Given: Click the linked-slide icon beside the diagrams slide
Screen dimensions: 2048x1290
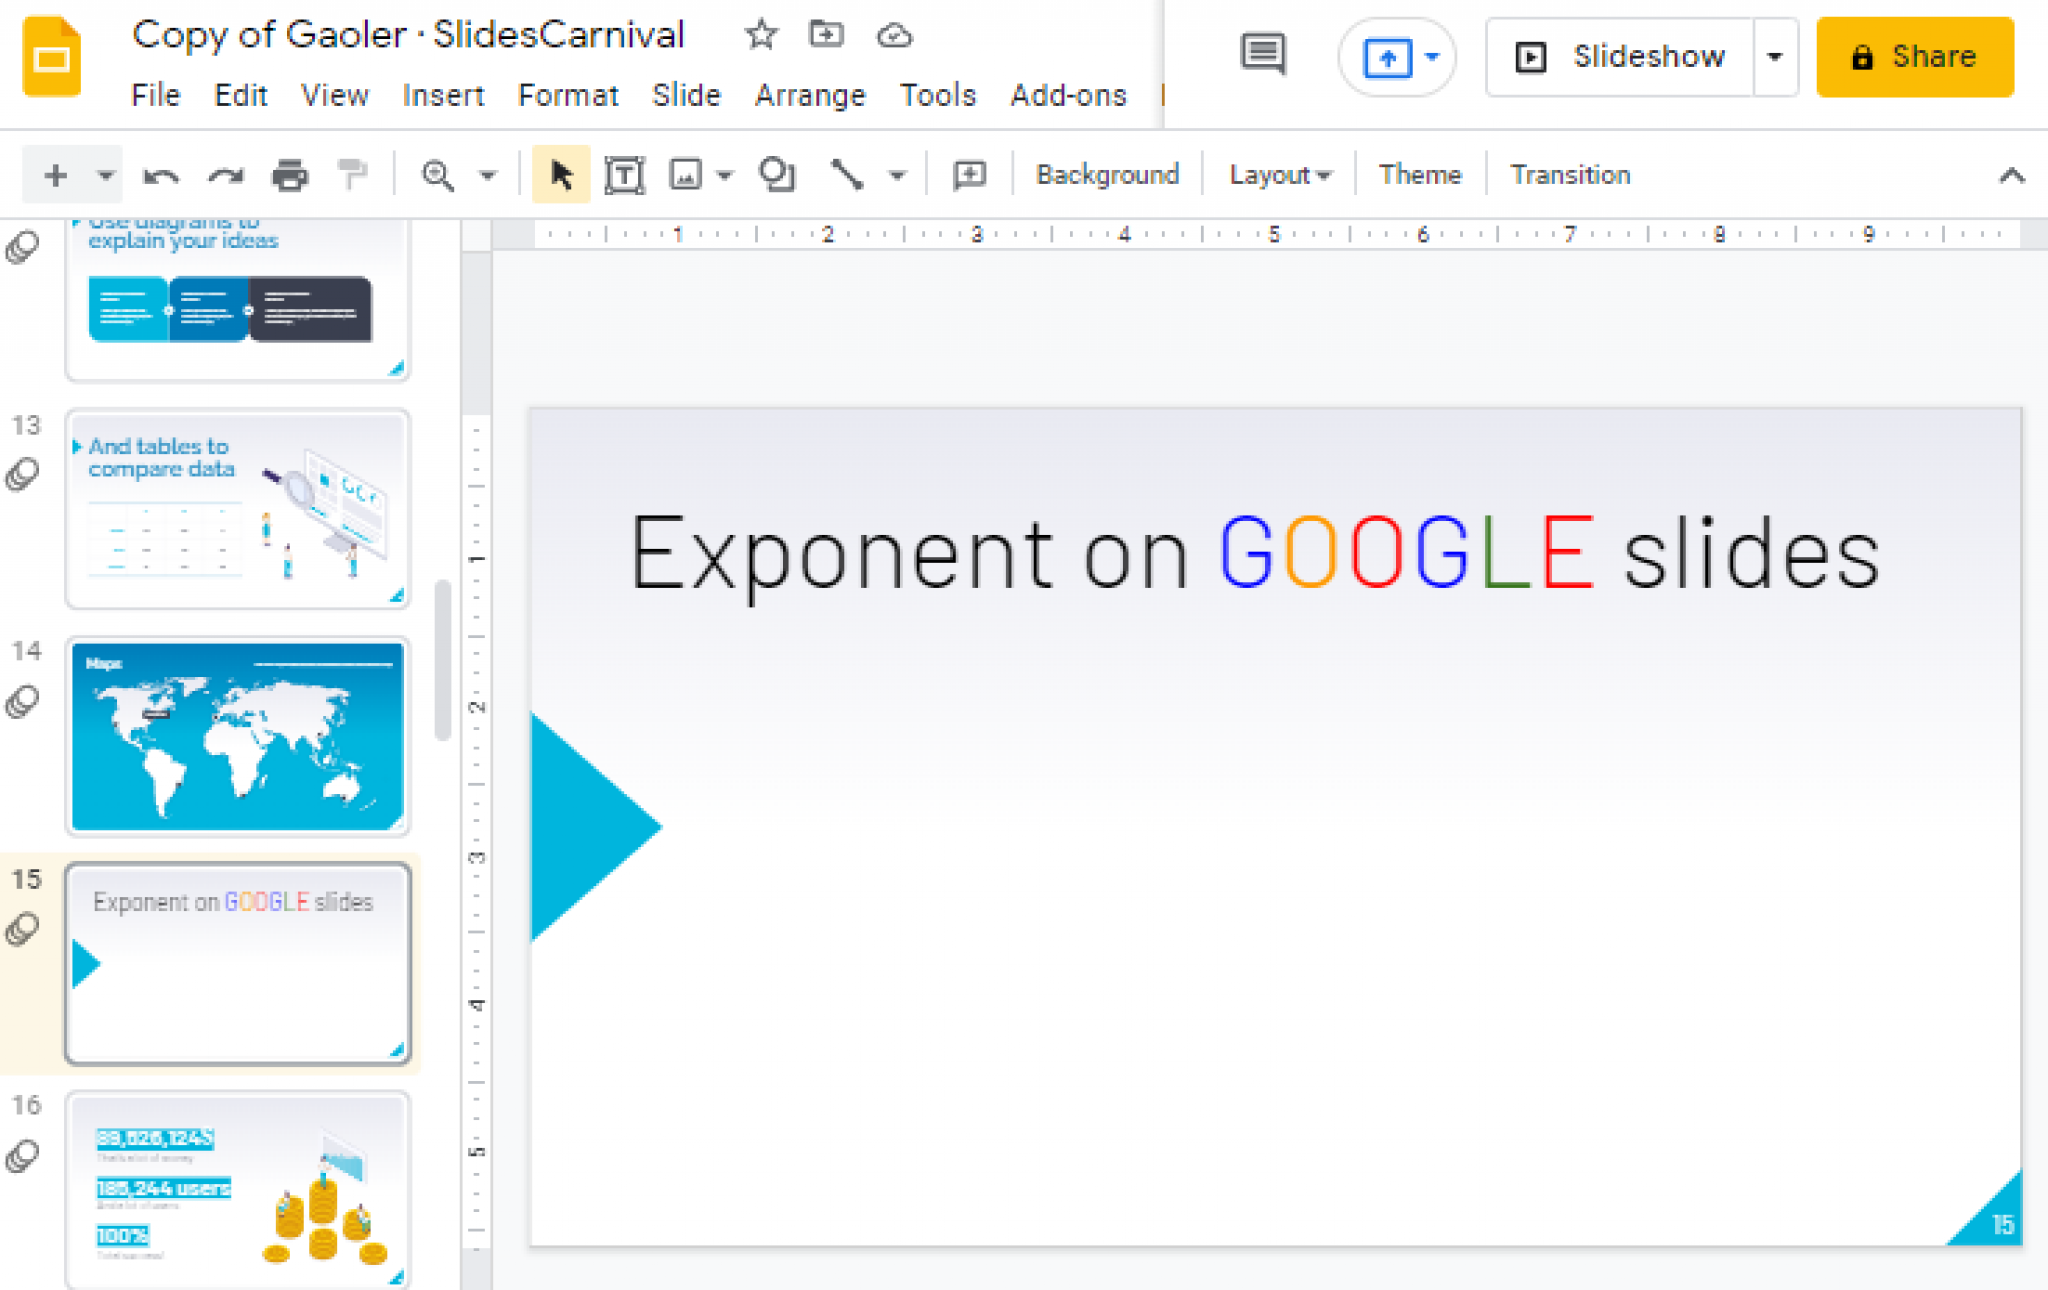Looking at the screenshot, I should [x=22, y=247].
